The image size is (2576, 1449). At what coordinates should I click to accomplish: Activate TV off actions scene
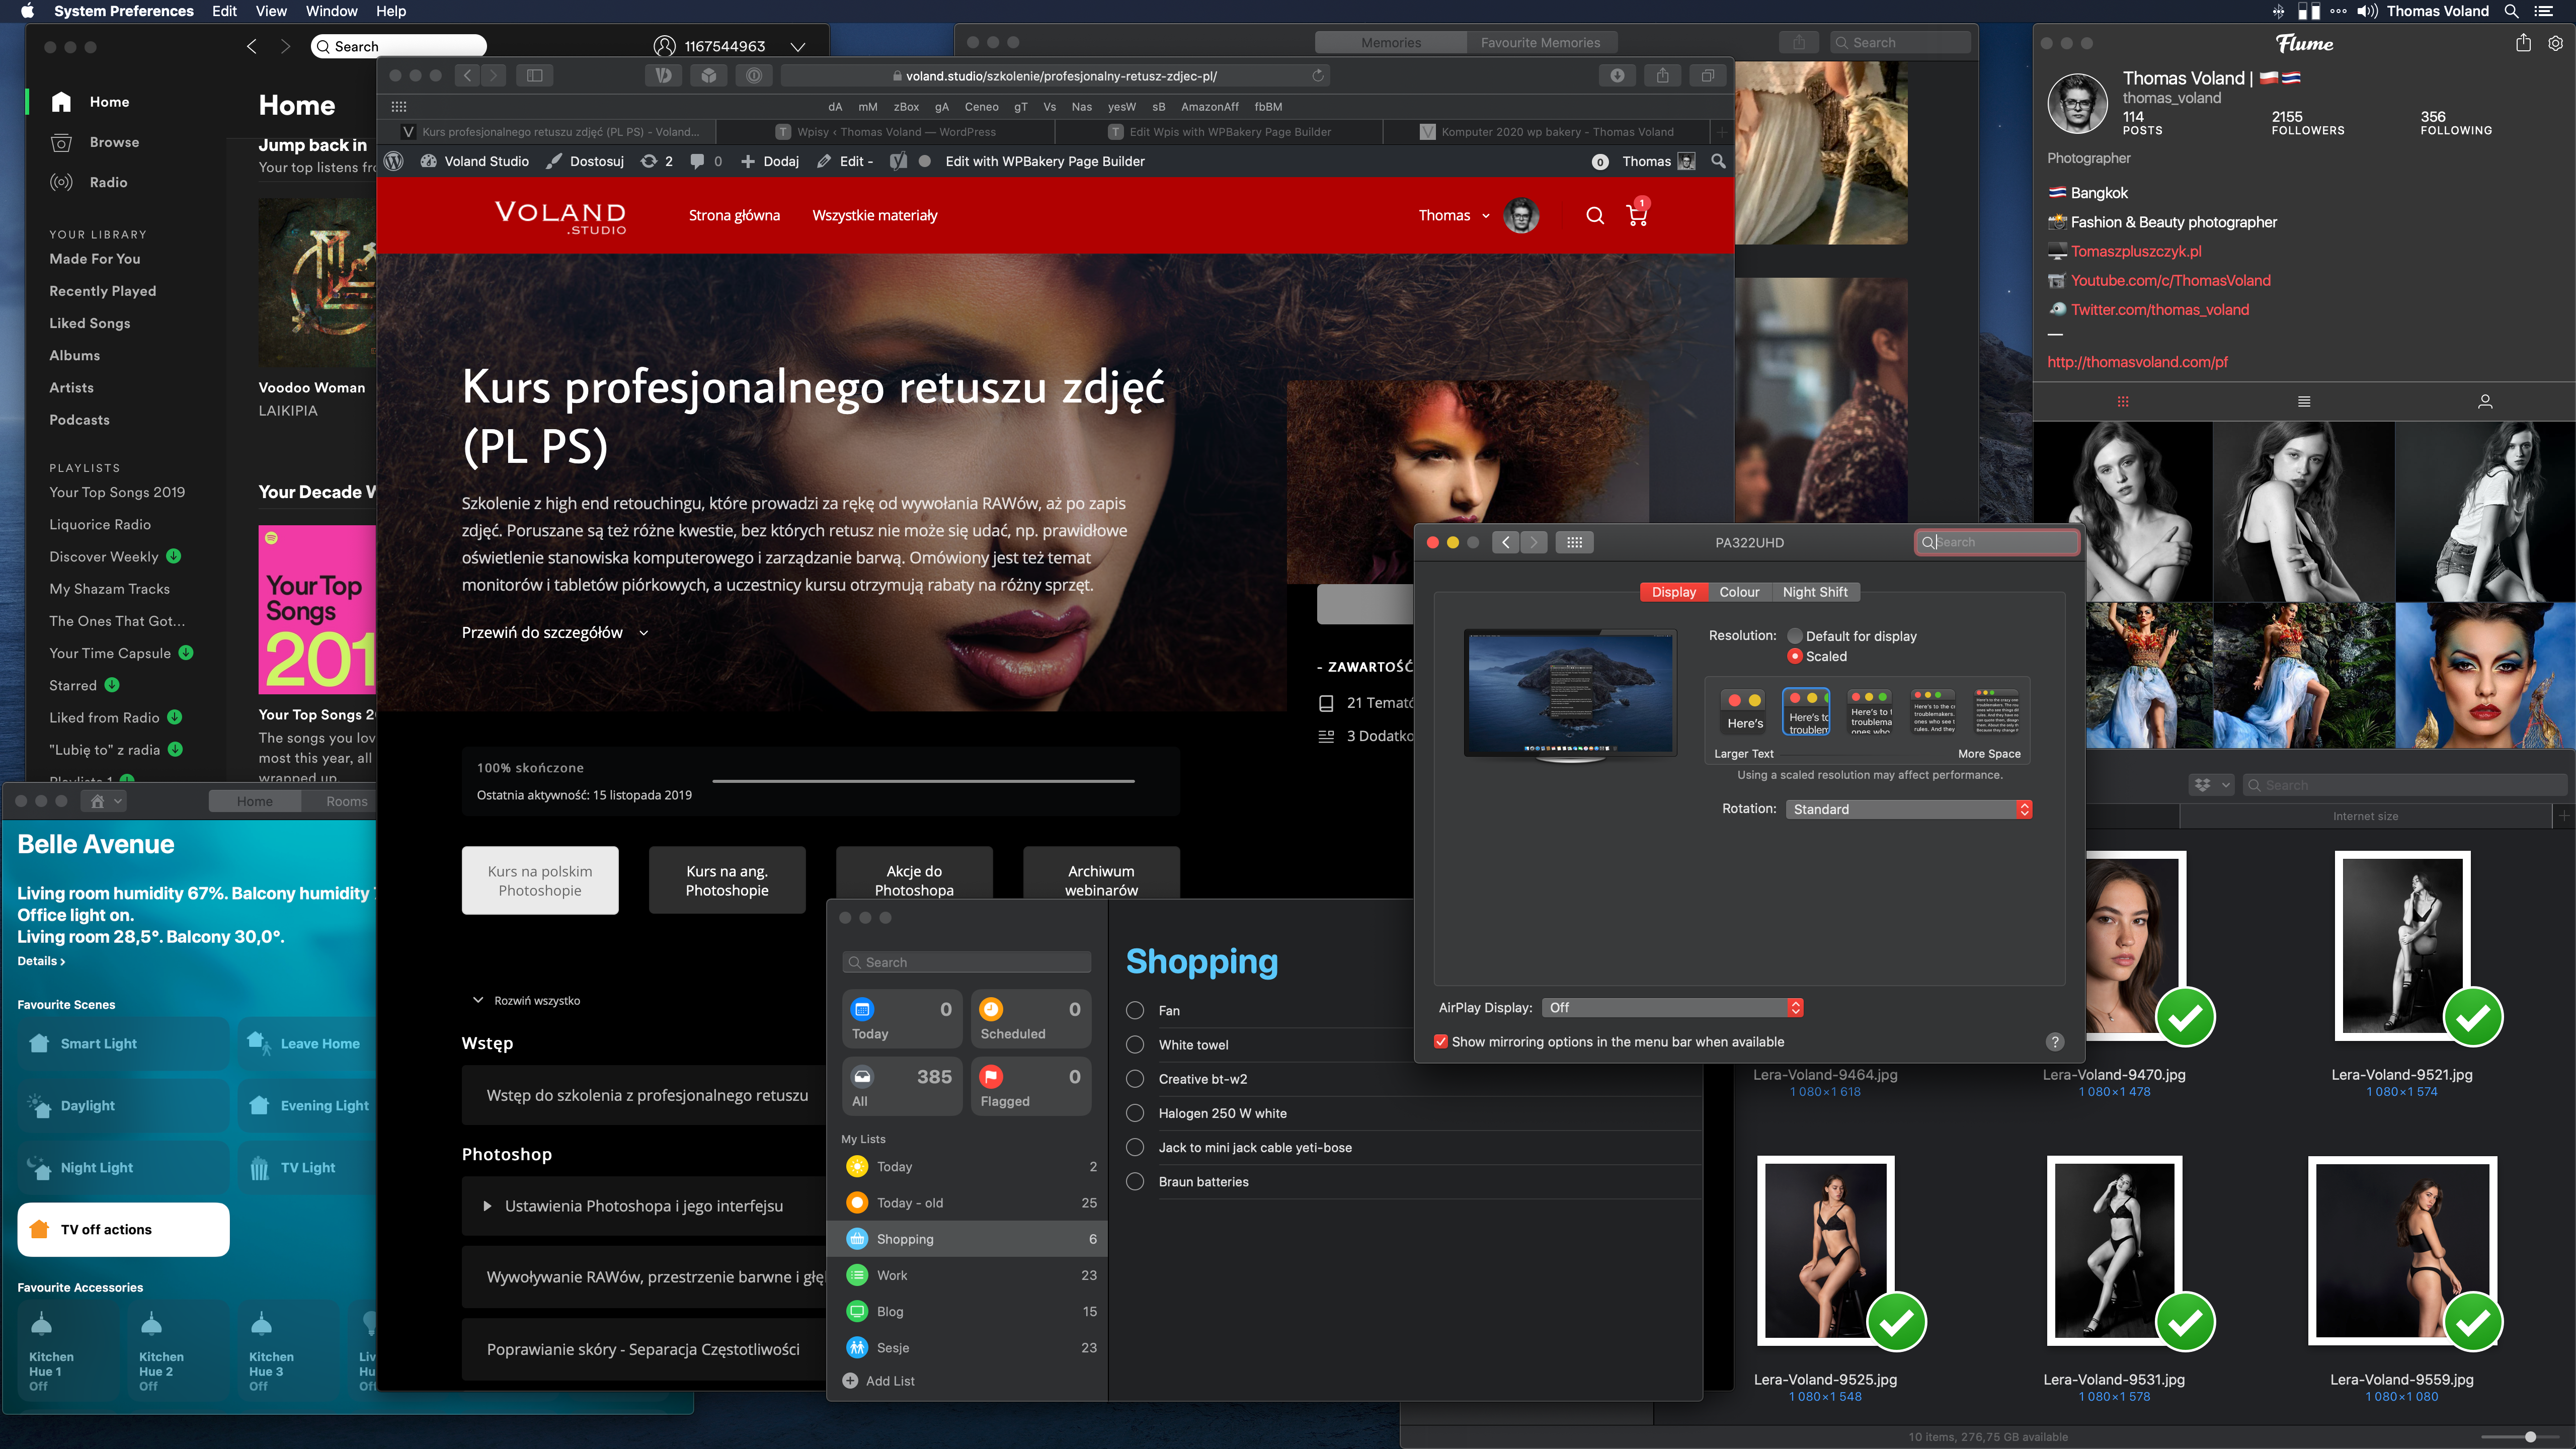(x=123, y=1229)
